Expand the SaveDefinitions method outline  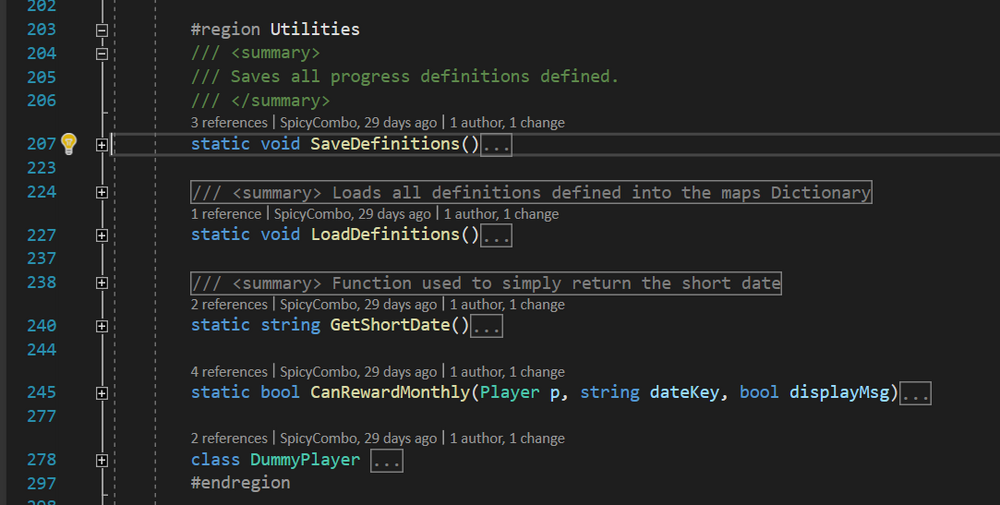click(101, 145)
